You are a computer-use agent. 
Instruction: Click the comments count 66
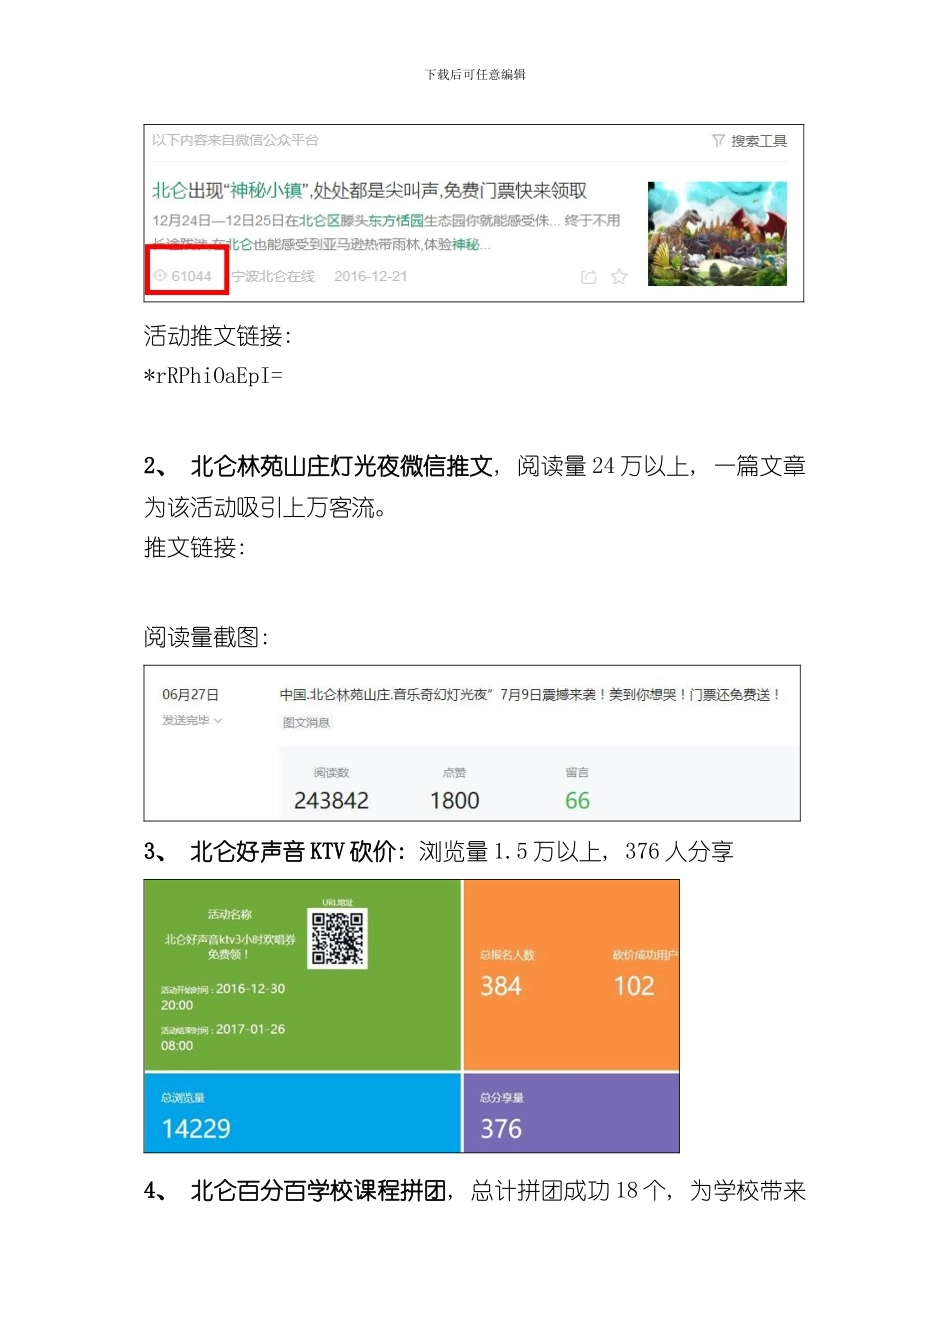click(x=577, y=801)
